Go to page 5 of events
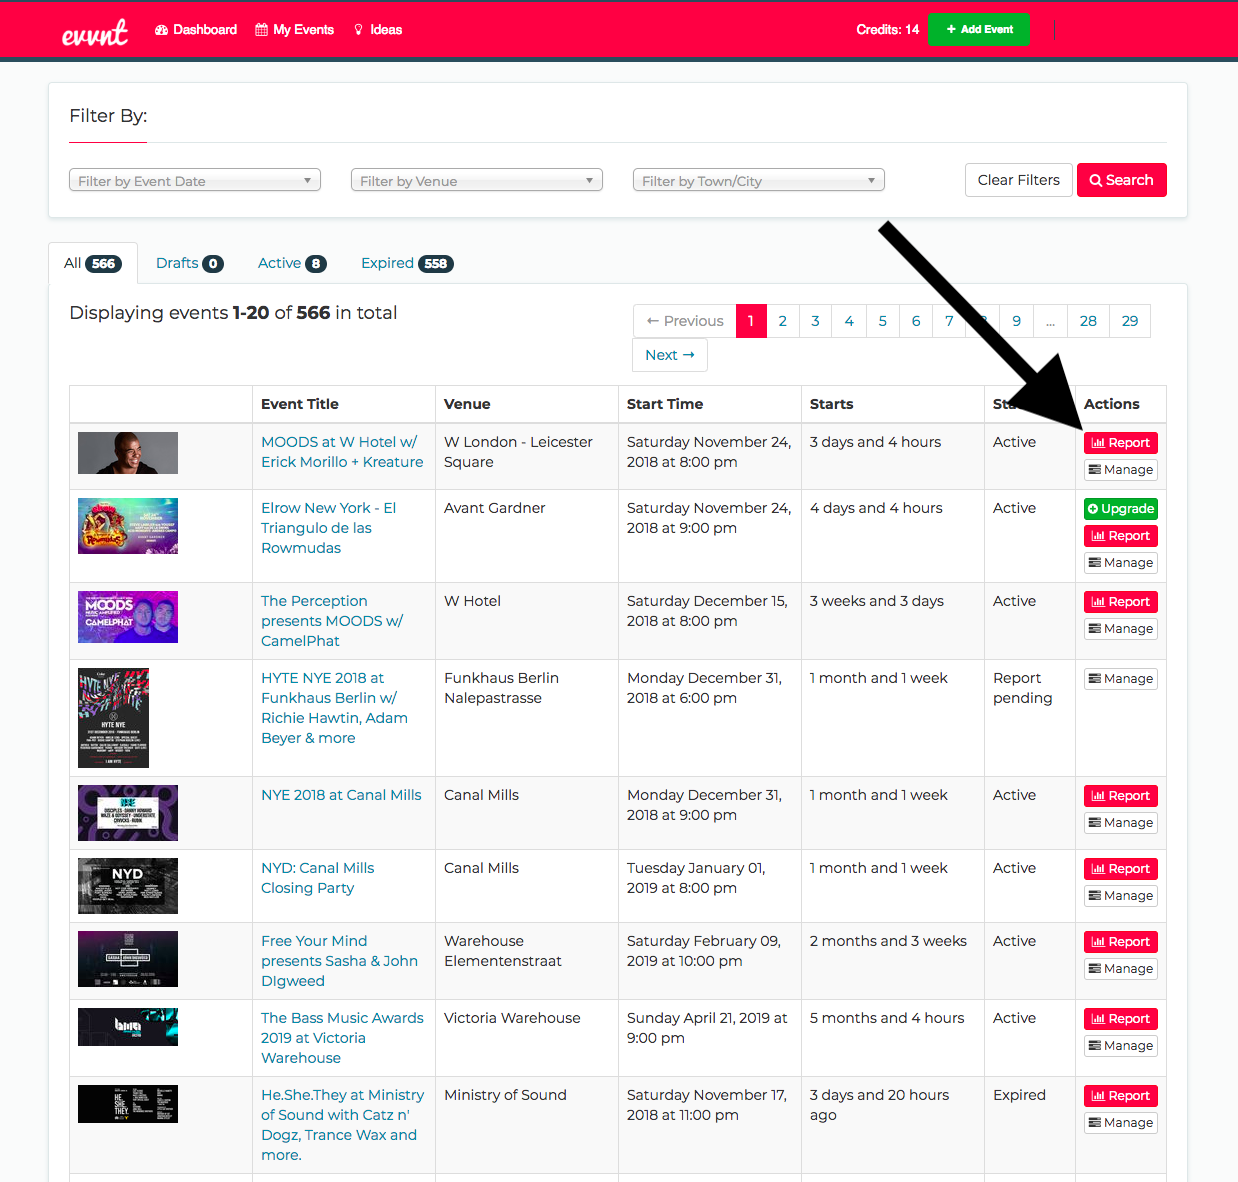 [883, 321]
